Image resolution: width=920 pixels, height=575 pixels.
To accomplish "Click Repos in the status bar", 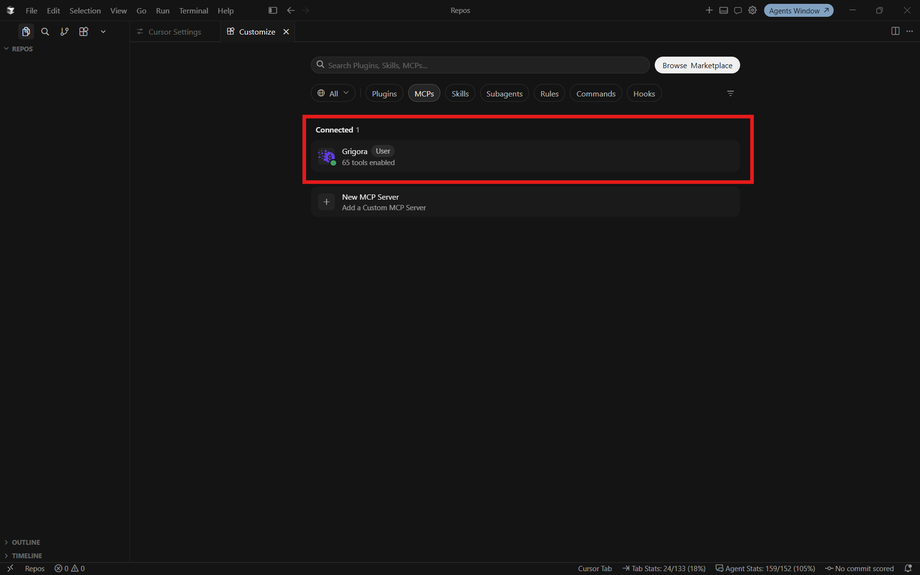I will pos(35,569).
